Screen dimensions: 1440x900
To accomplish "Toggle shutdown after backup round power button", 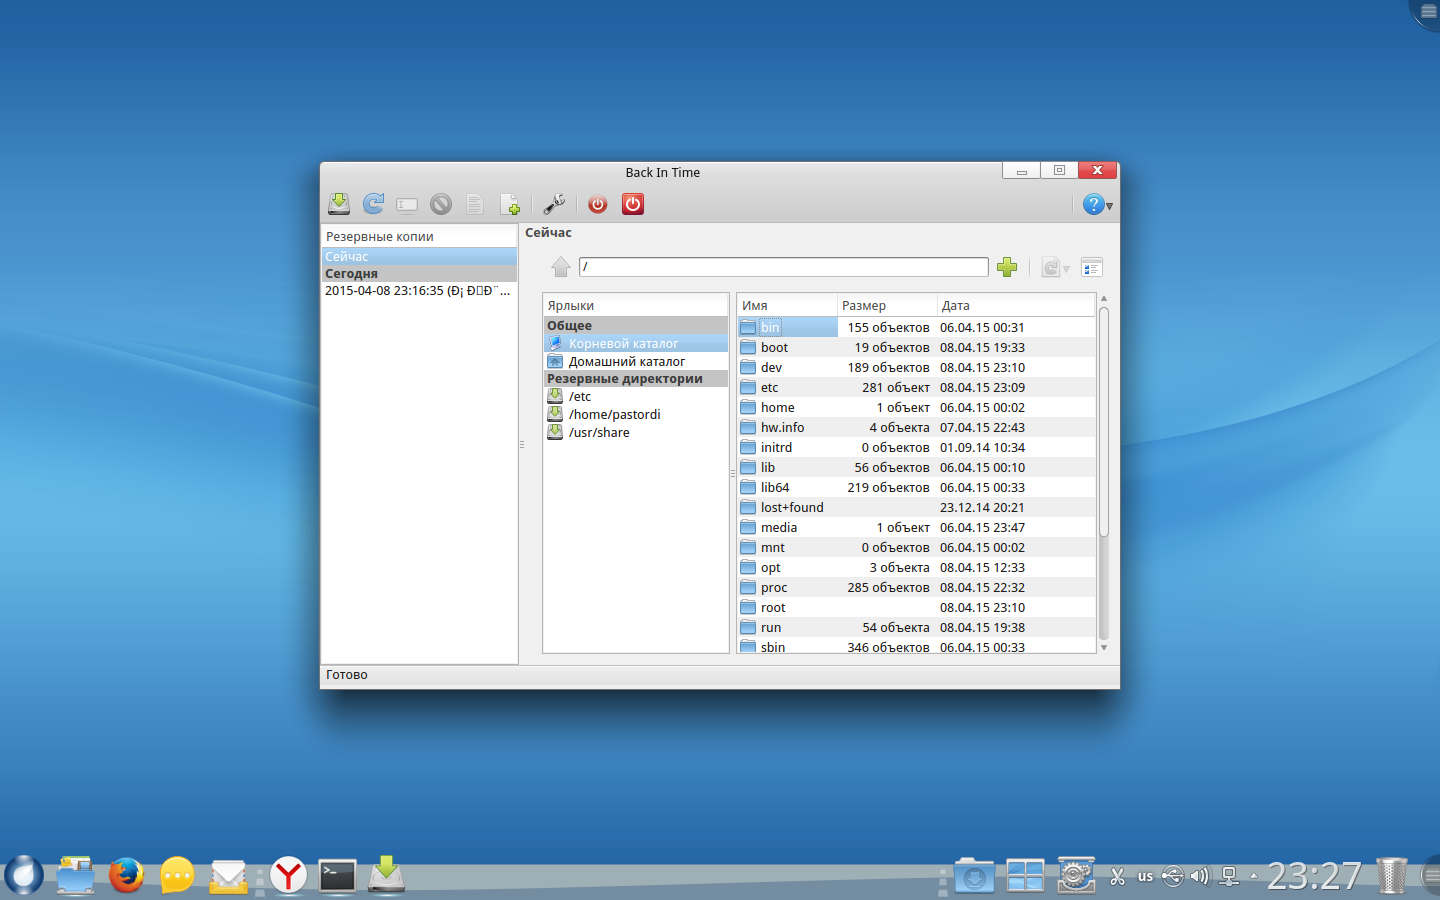I will click(x=598, y=204).
